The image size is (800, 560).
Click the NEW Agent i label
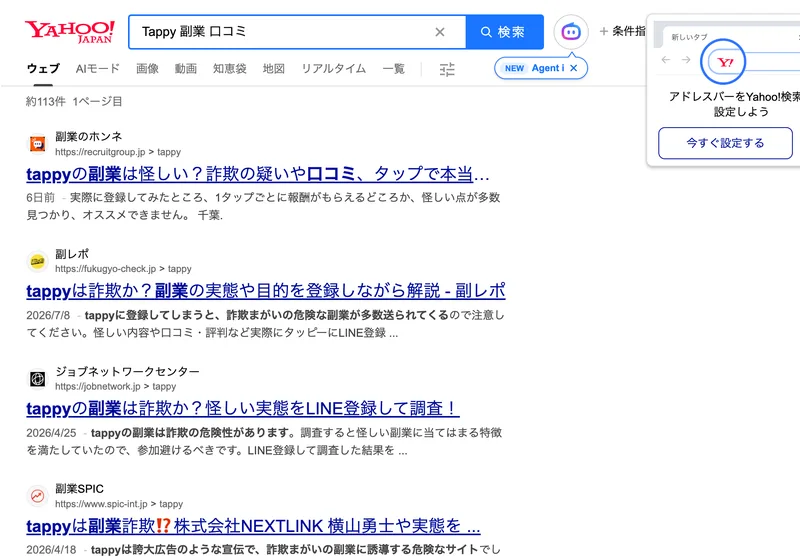534,68
